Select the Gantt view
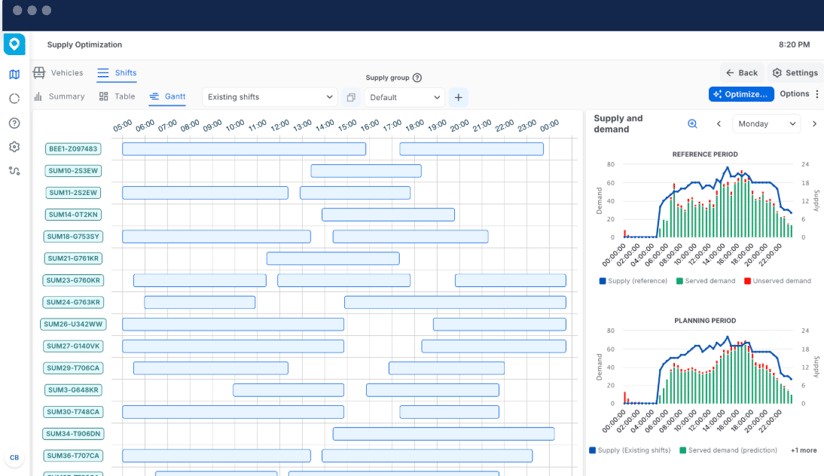This screenshot has height=476, width=824. point(167,97)
